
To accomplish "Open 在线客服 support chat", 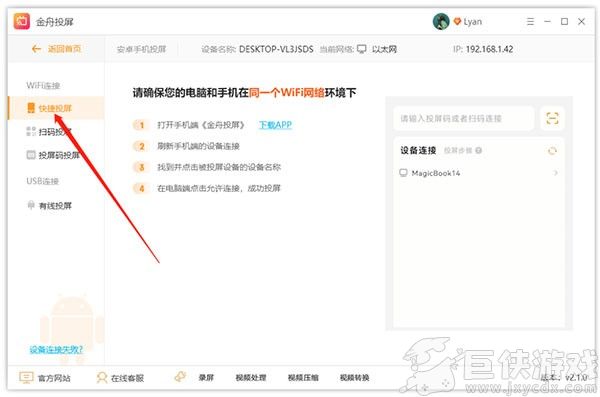I will (x=121, y=378).
